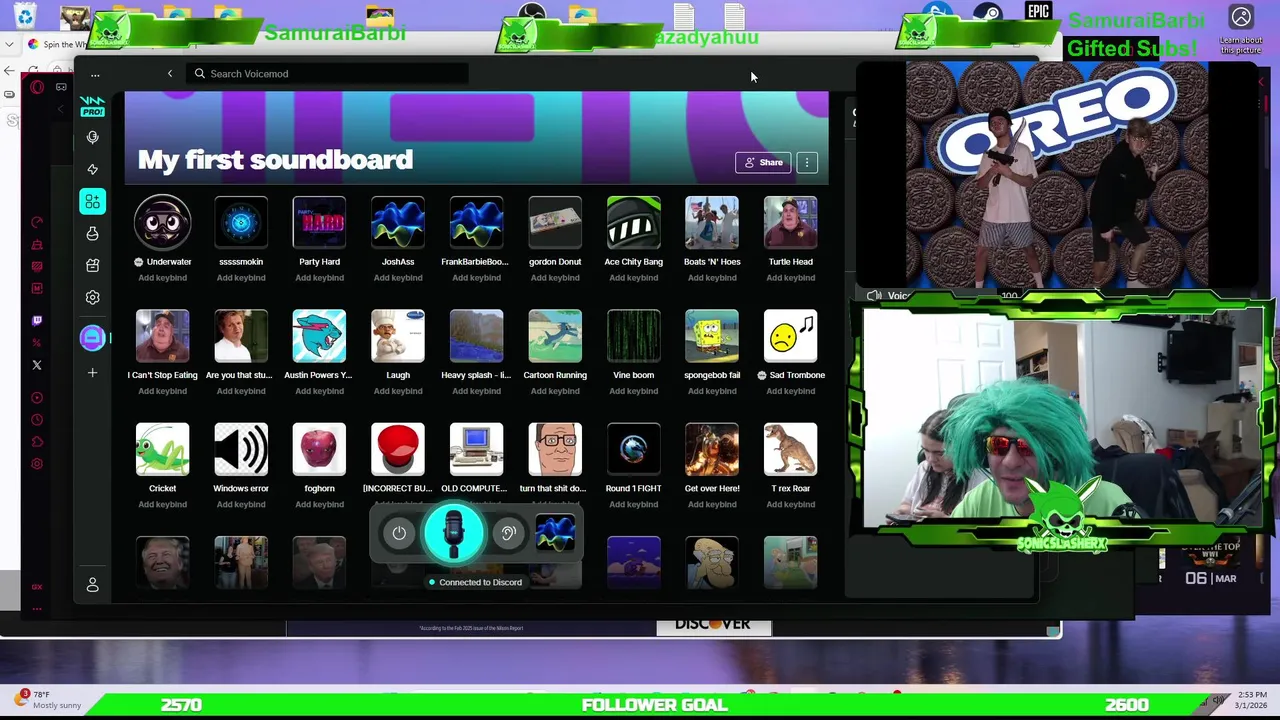Open the account profile icon at sidebar bottom
Viewport: 1280px width, 720px height.
point(92,585)
